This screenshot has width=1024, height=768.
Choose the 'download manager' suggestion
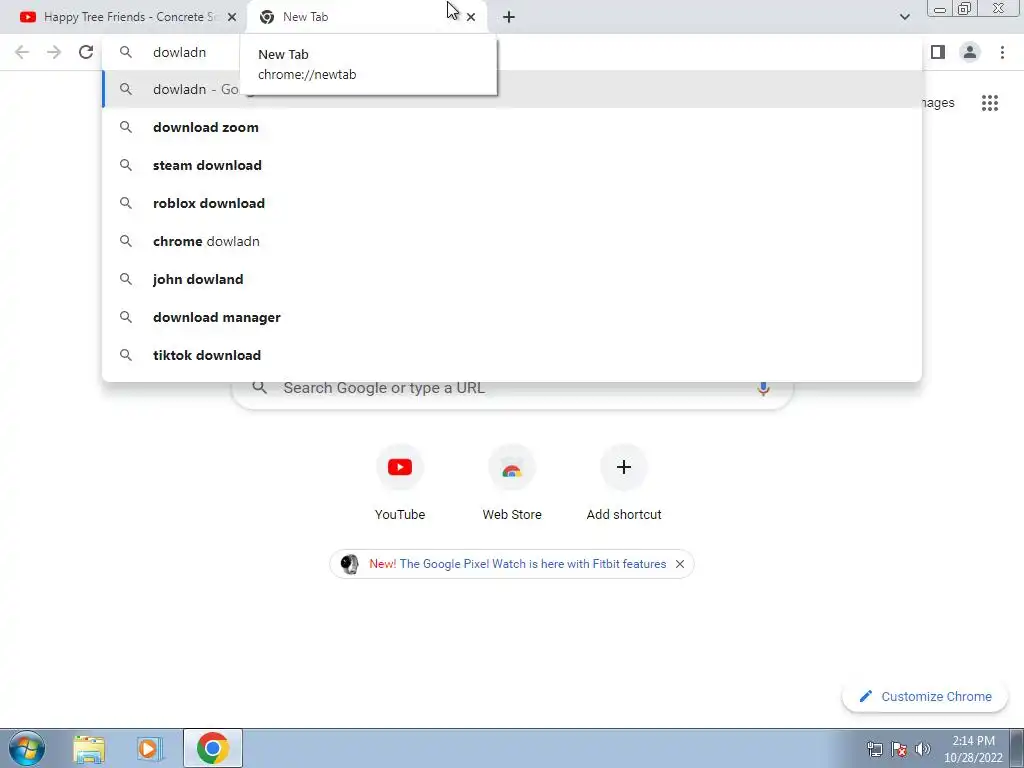(512, 317)
